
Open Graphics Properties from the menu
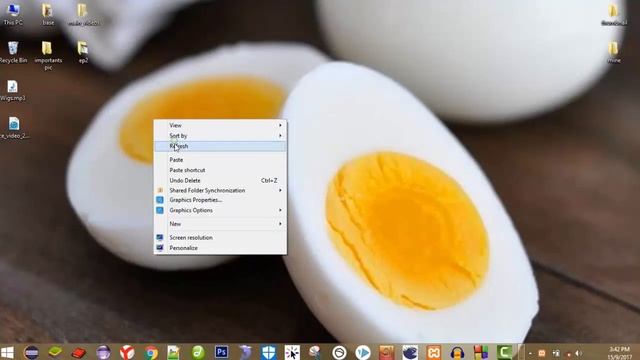tap(220, 200)
